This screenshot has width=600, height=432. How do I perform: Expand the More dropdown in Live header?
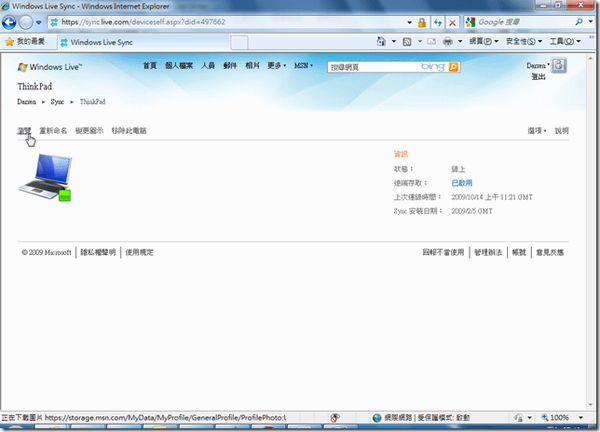[x=276, y=66]
